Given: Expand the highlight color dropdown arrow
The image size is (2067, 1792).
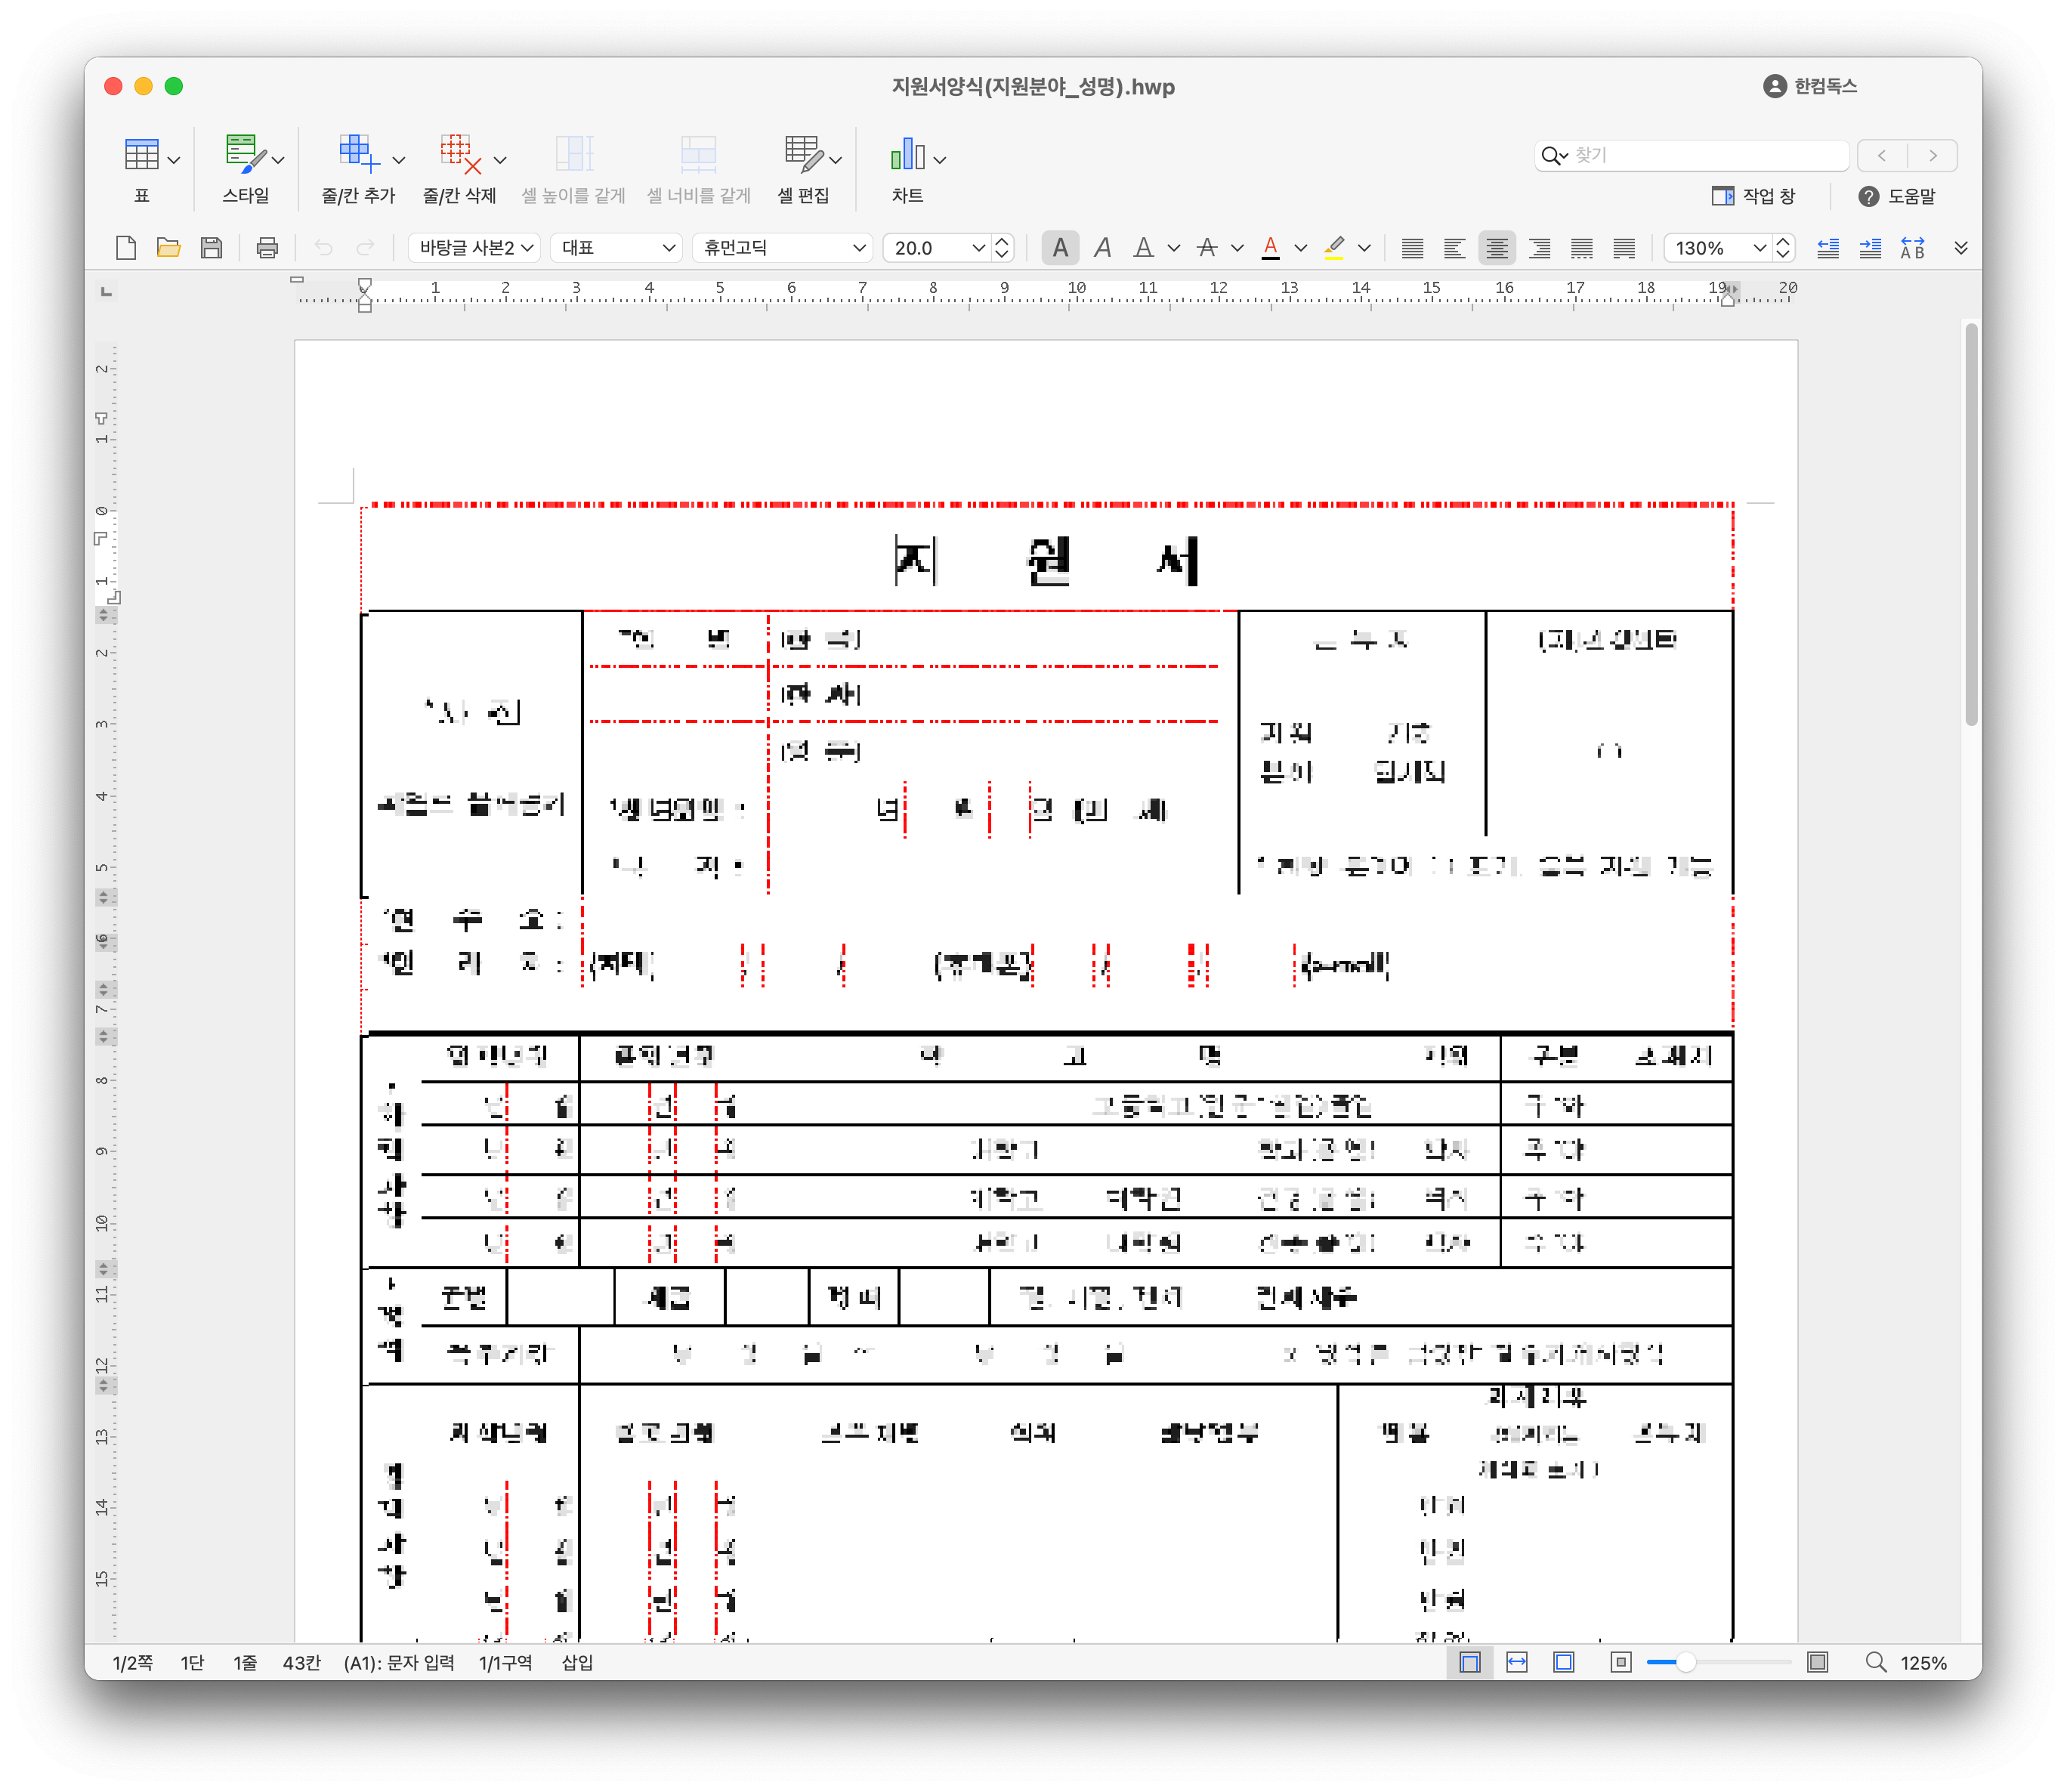Looking at the screenshot, I should (1363, 248).
